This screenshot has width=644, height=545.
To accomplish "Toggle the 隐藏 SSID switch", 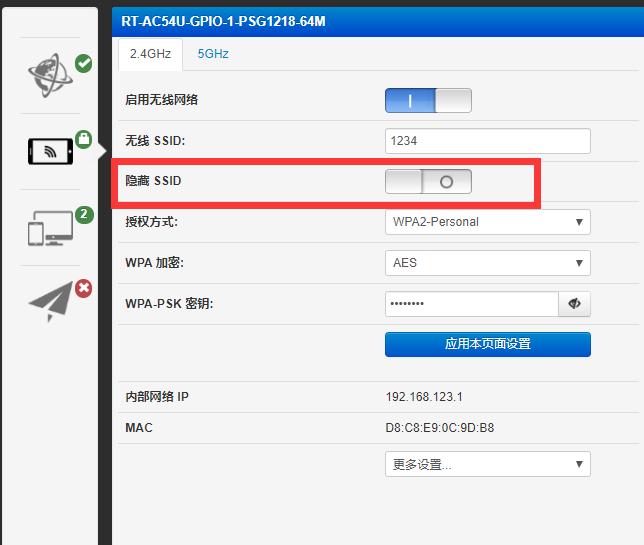I will point(428,182).
